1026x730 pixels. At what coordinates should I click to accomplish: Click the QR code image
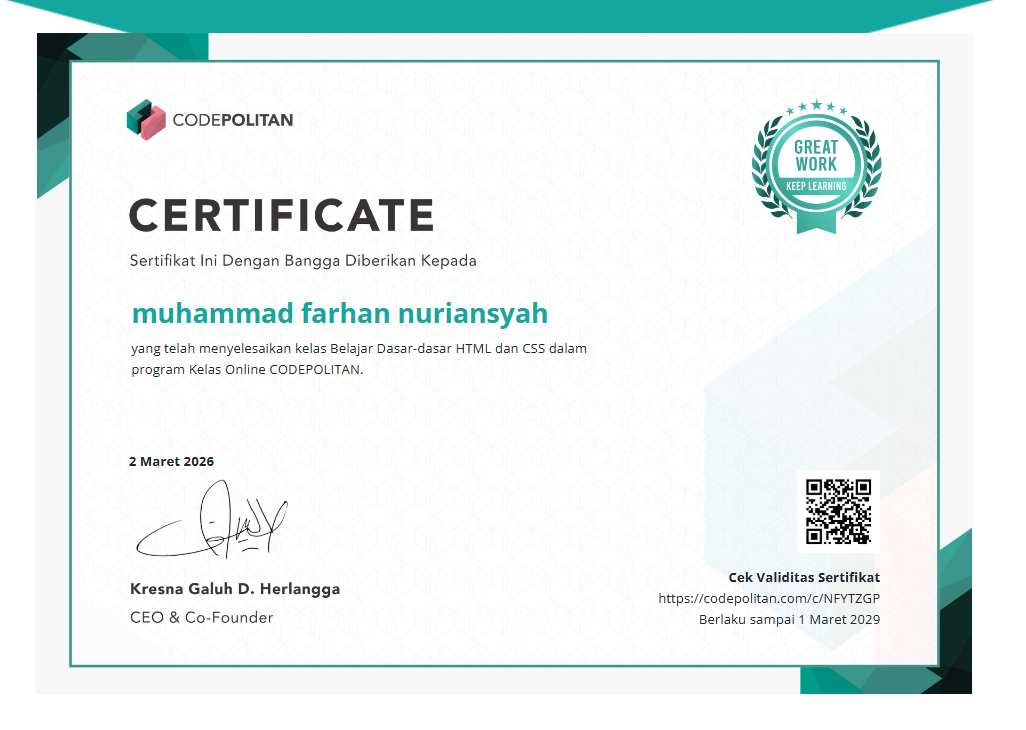[837, 511]
